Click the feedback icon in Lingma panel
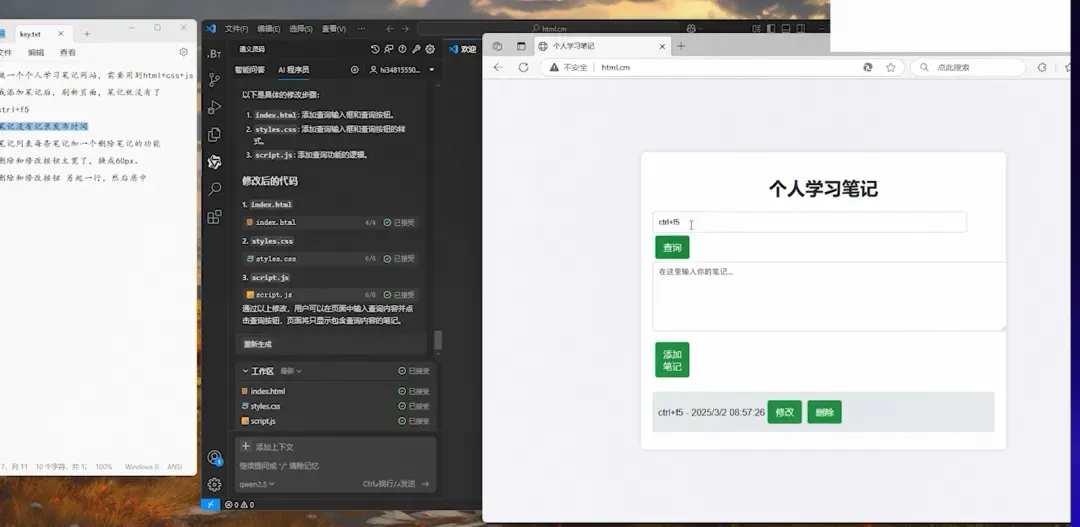 [388, 49]
